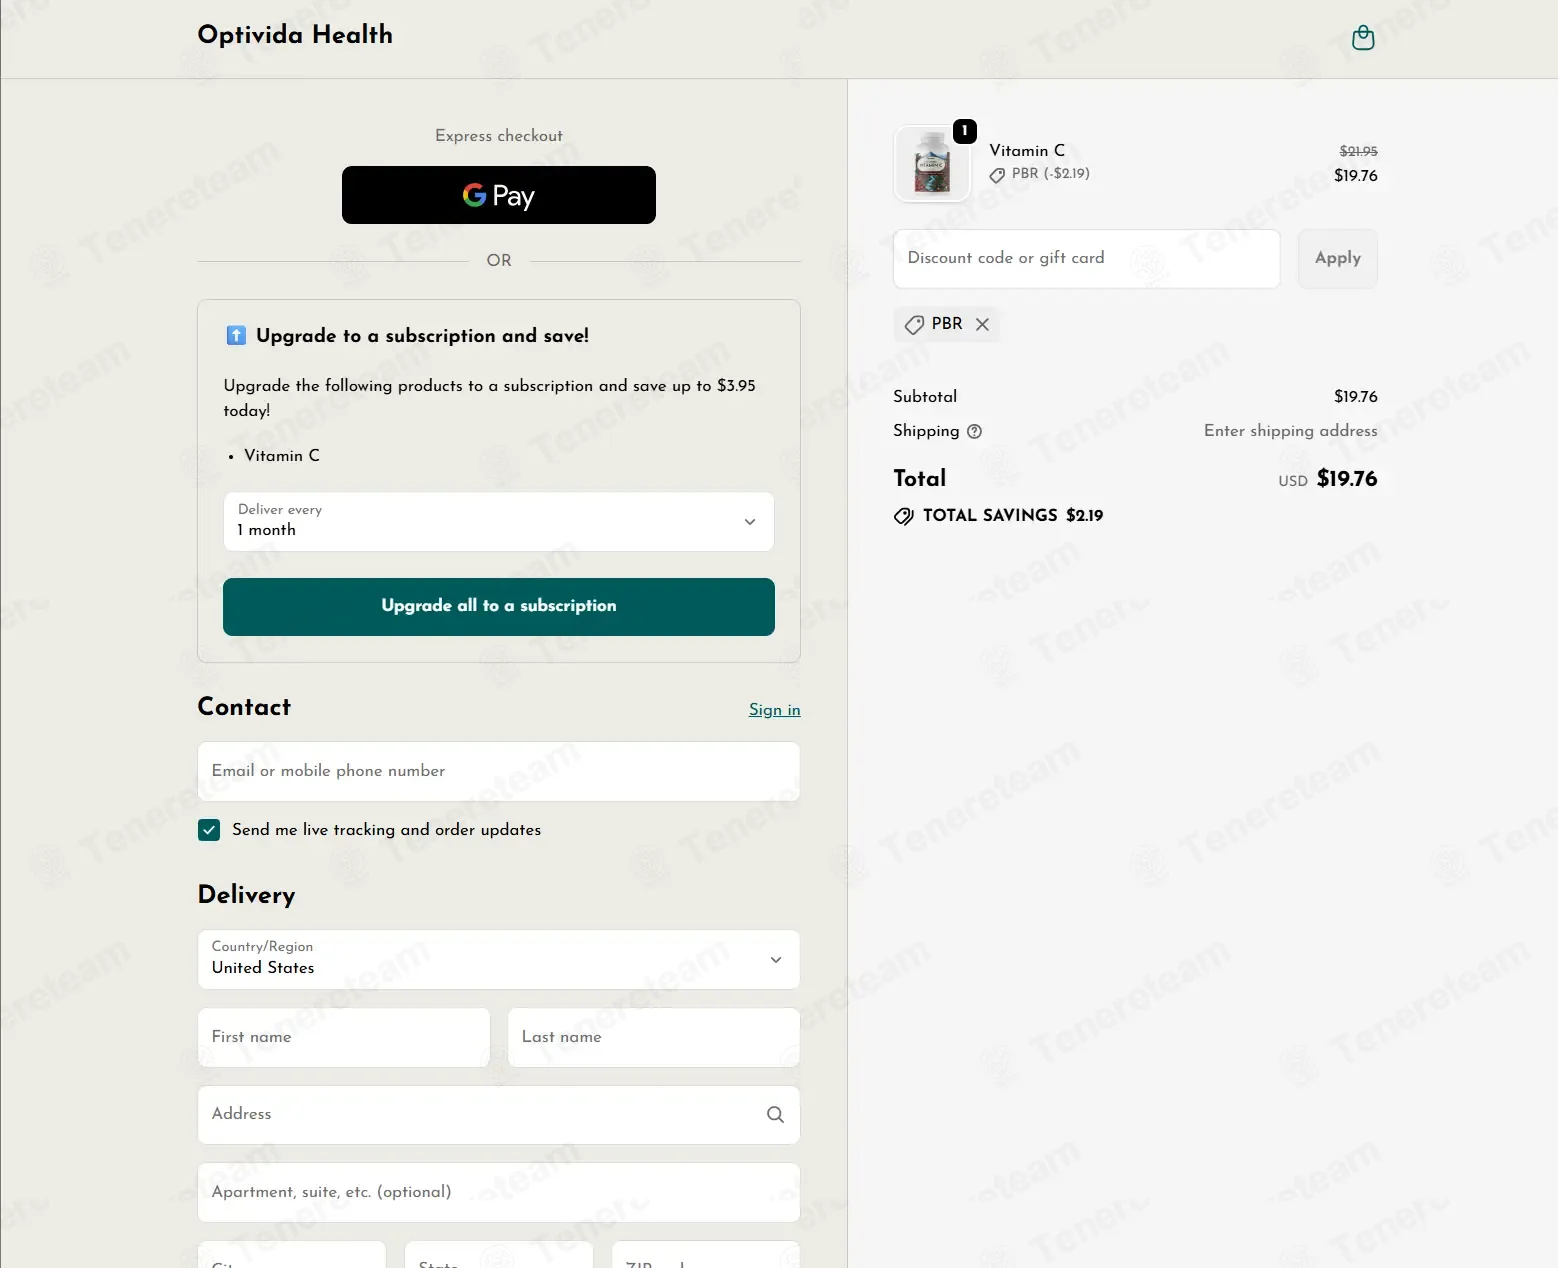Click the Apartment, suite, etc. field
1558x1268 pixels.
click(x=499, y=1192)
